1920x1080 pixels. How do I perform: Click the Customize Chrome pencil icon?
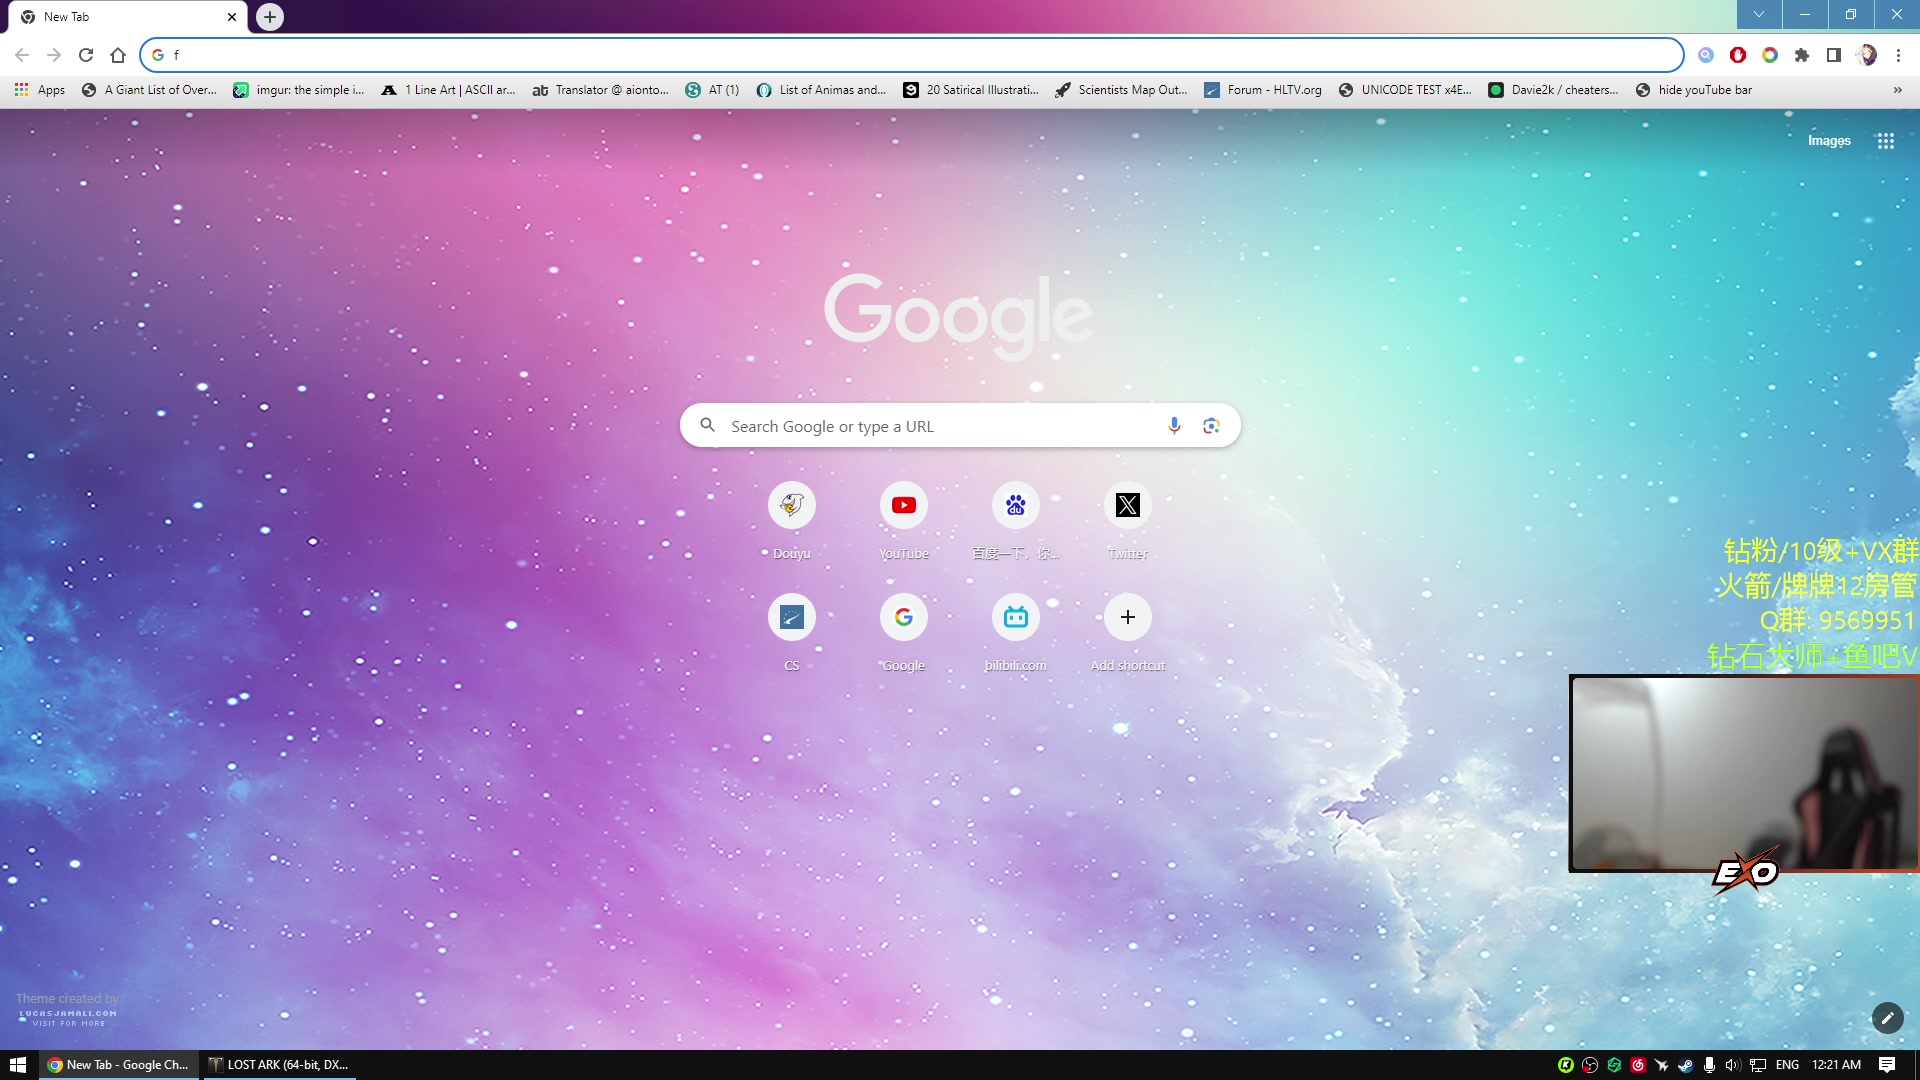pyautogui.click(x=1887, y=1018)
